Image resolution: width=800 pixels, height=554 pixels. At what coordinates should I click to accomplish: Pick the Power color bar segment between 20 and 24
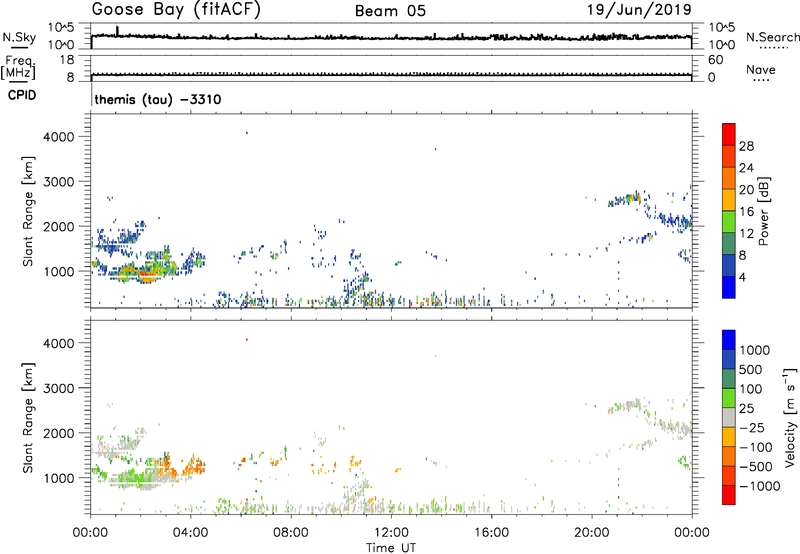coord(729,178)
